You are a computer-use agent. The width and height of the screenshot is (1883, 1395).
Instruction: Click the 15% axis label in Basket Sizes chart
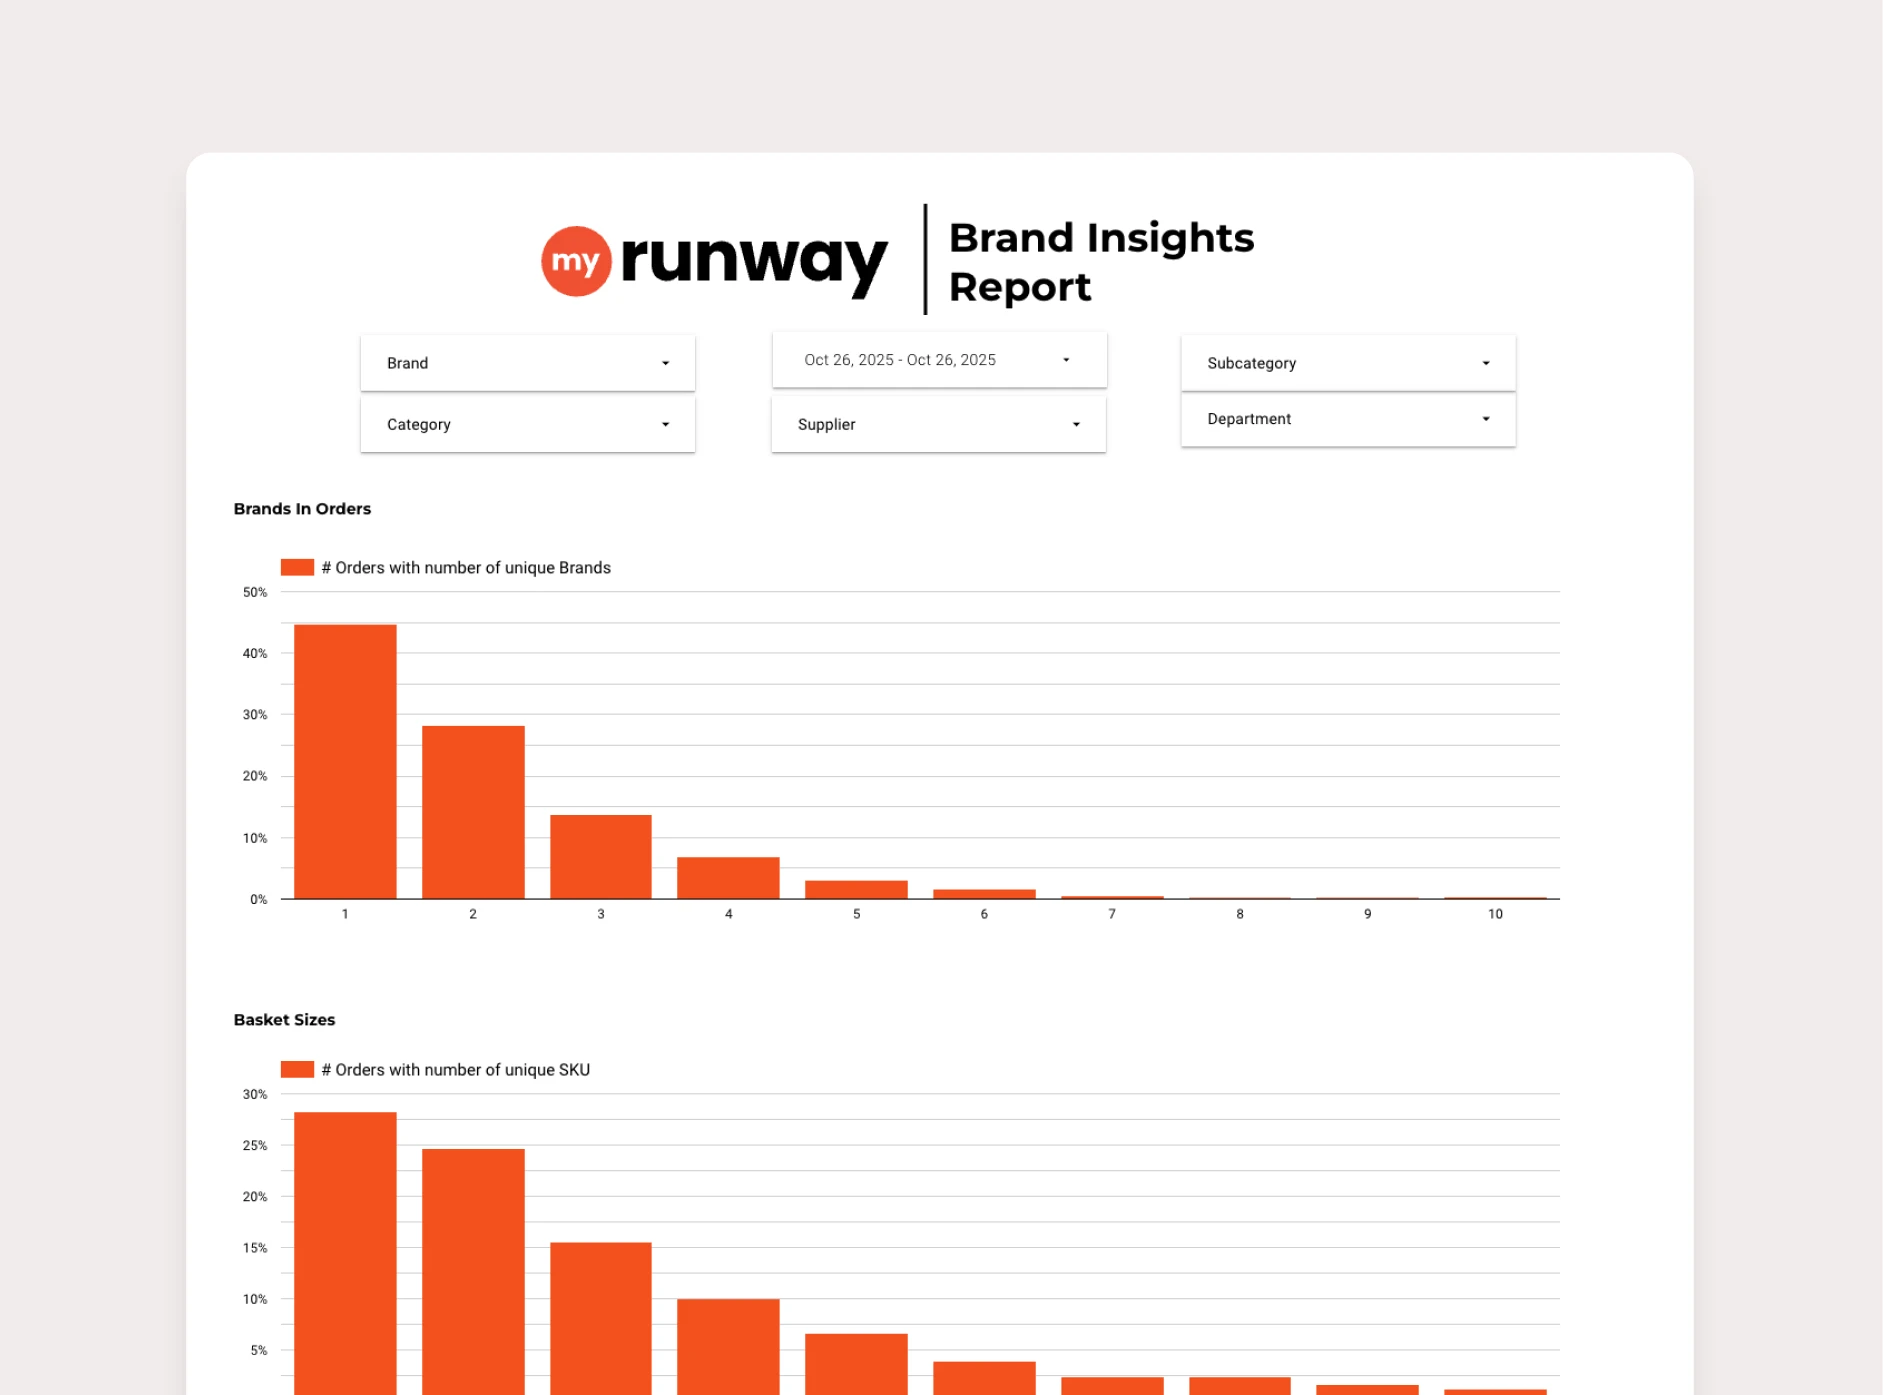(255, 1248)
